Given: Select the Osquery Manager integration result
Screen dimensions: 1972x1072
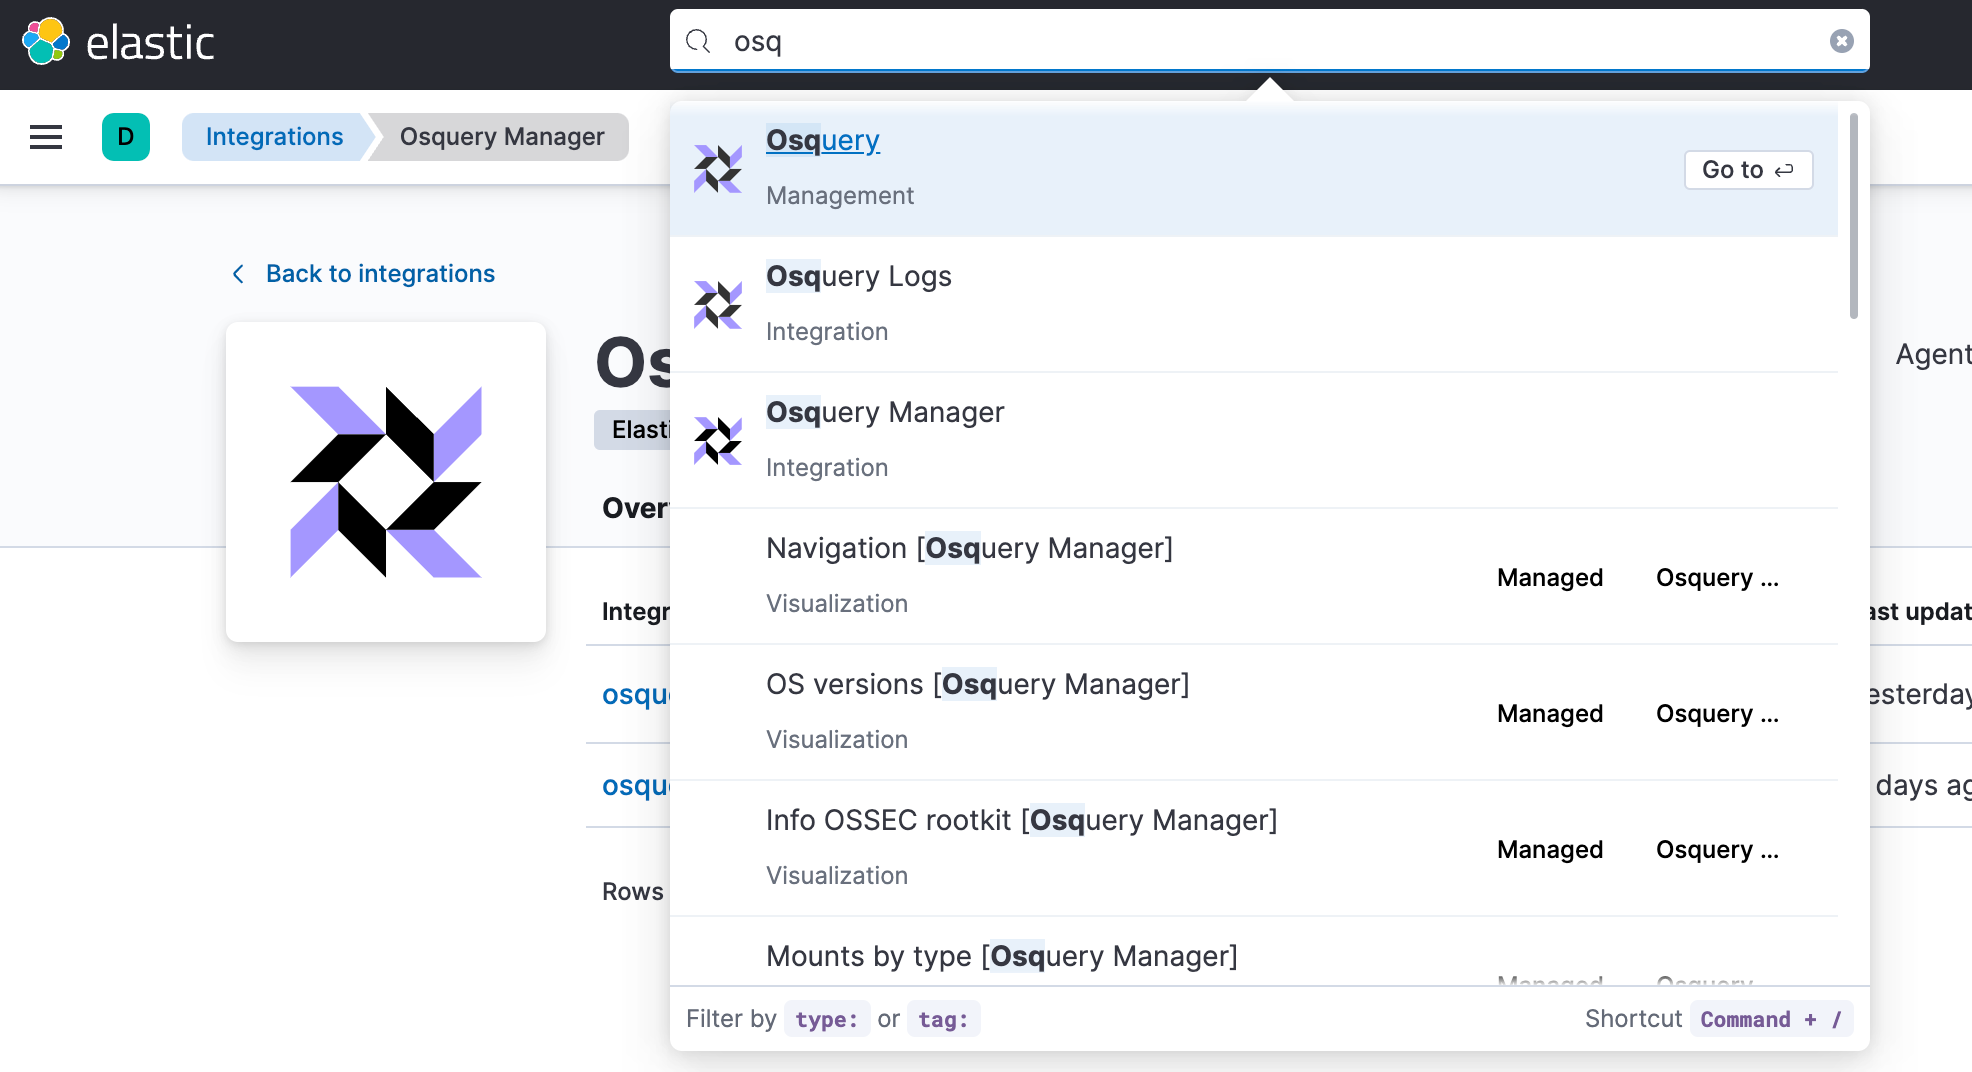Looking at the screenshot, I should coord(1254,441).
